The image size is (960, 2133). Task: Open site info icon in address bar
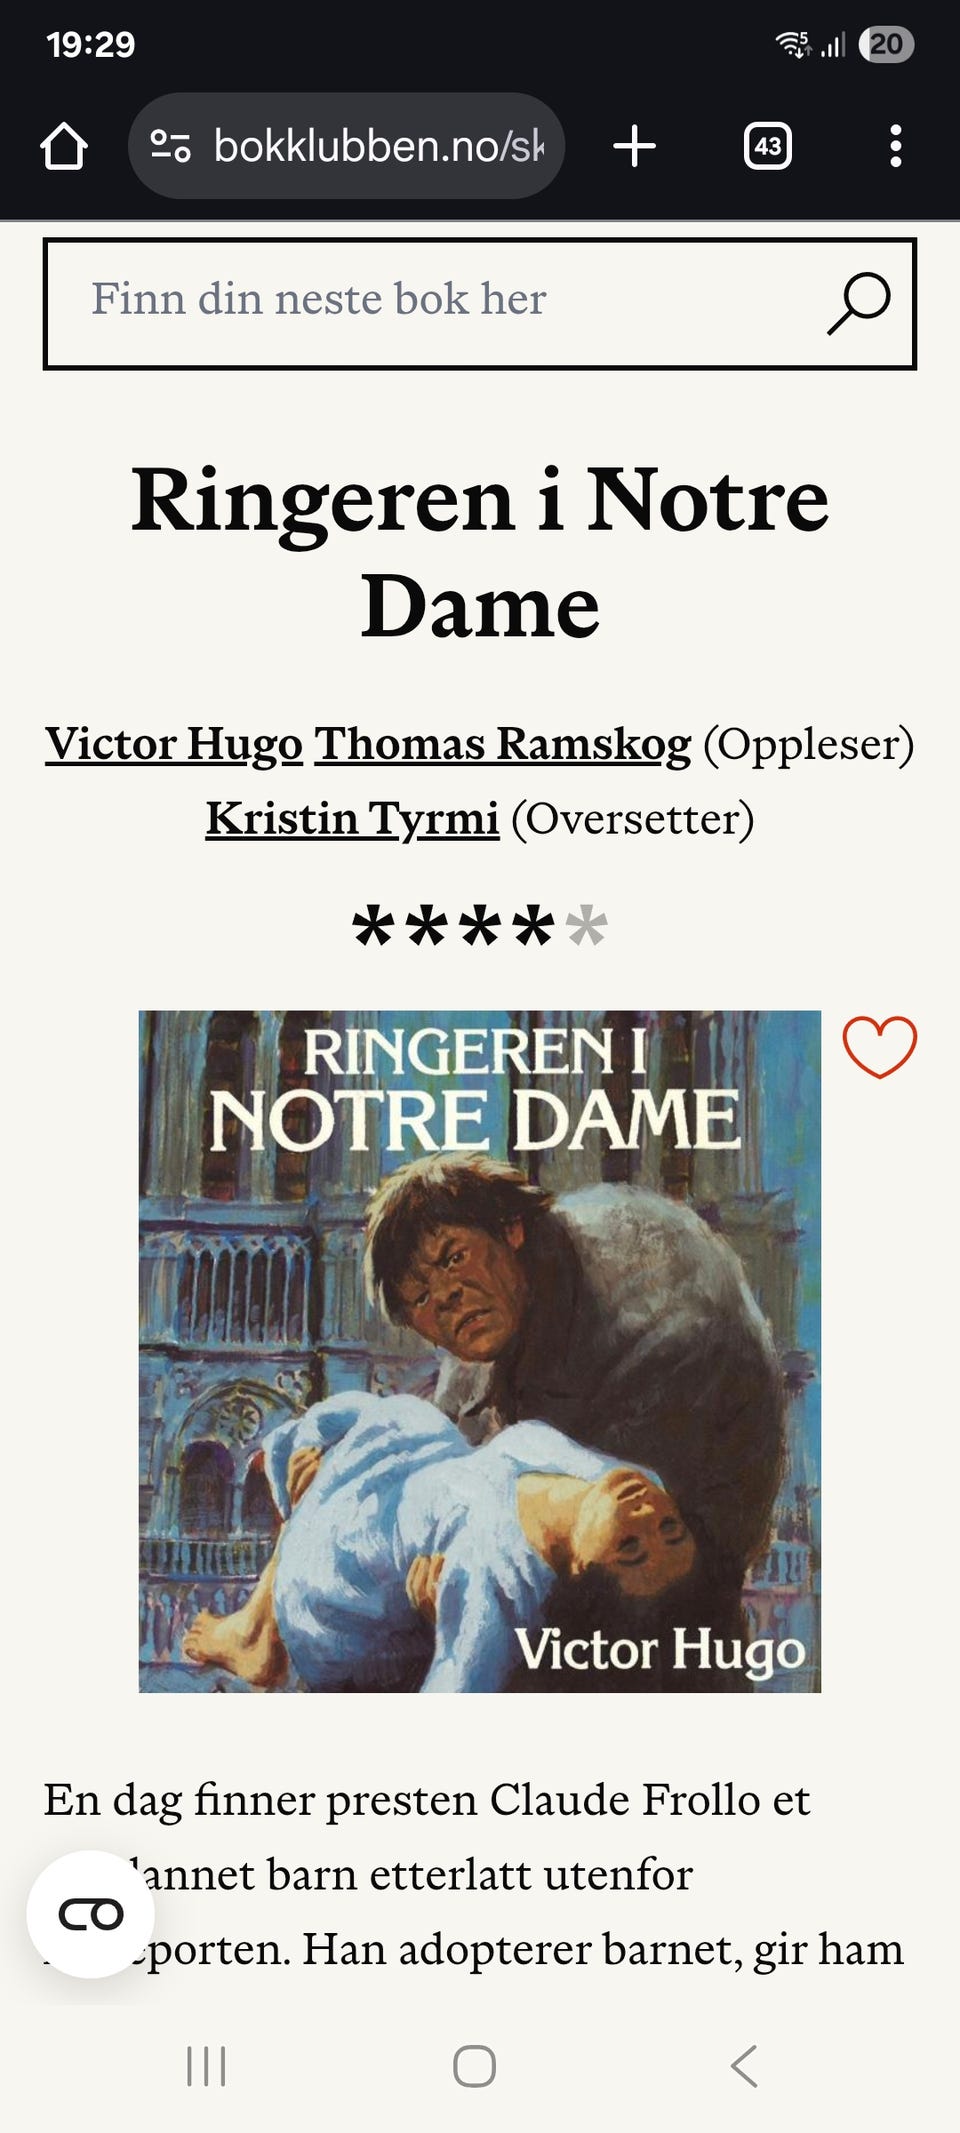point(170,146)
